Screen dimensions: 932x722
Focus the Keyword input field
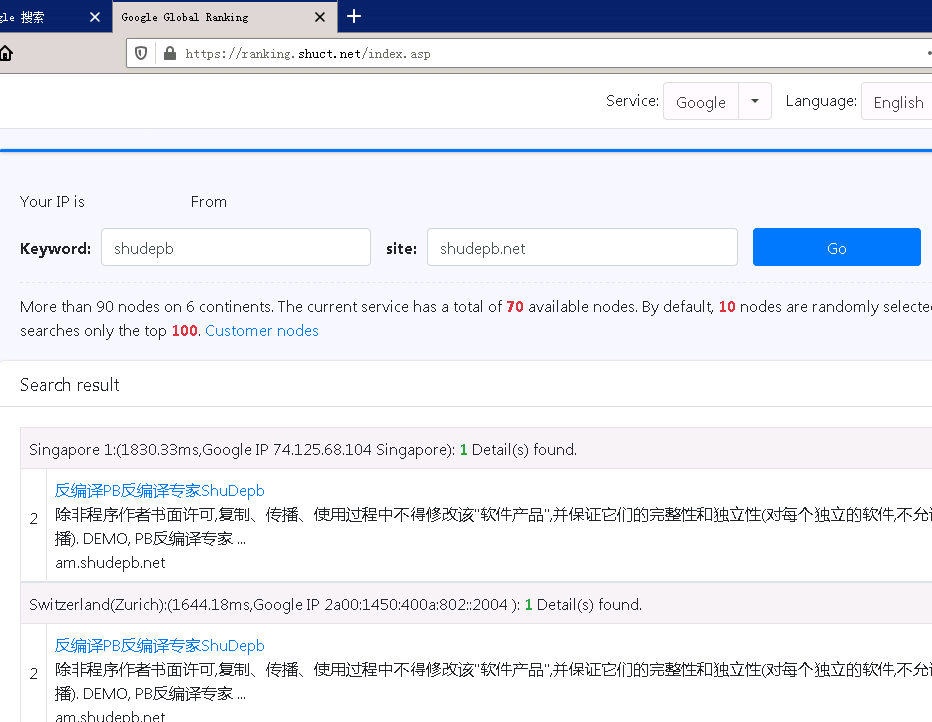tap(236, 247)
